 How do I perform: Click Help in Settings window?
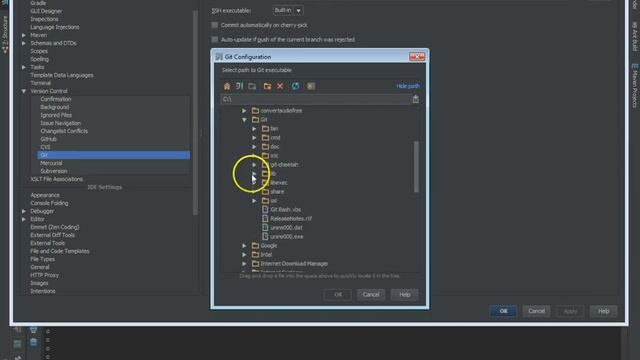point(603,311)
